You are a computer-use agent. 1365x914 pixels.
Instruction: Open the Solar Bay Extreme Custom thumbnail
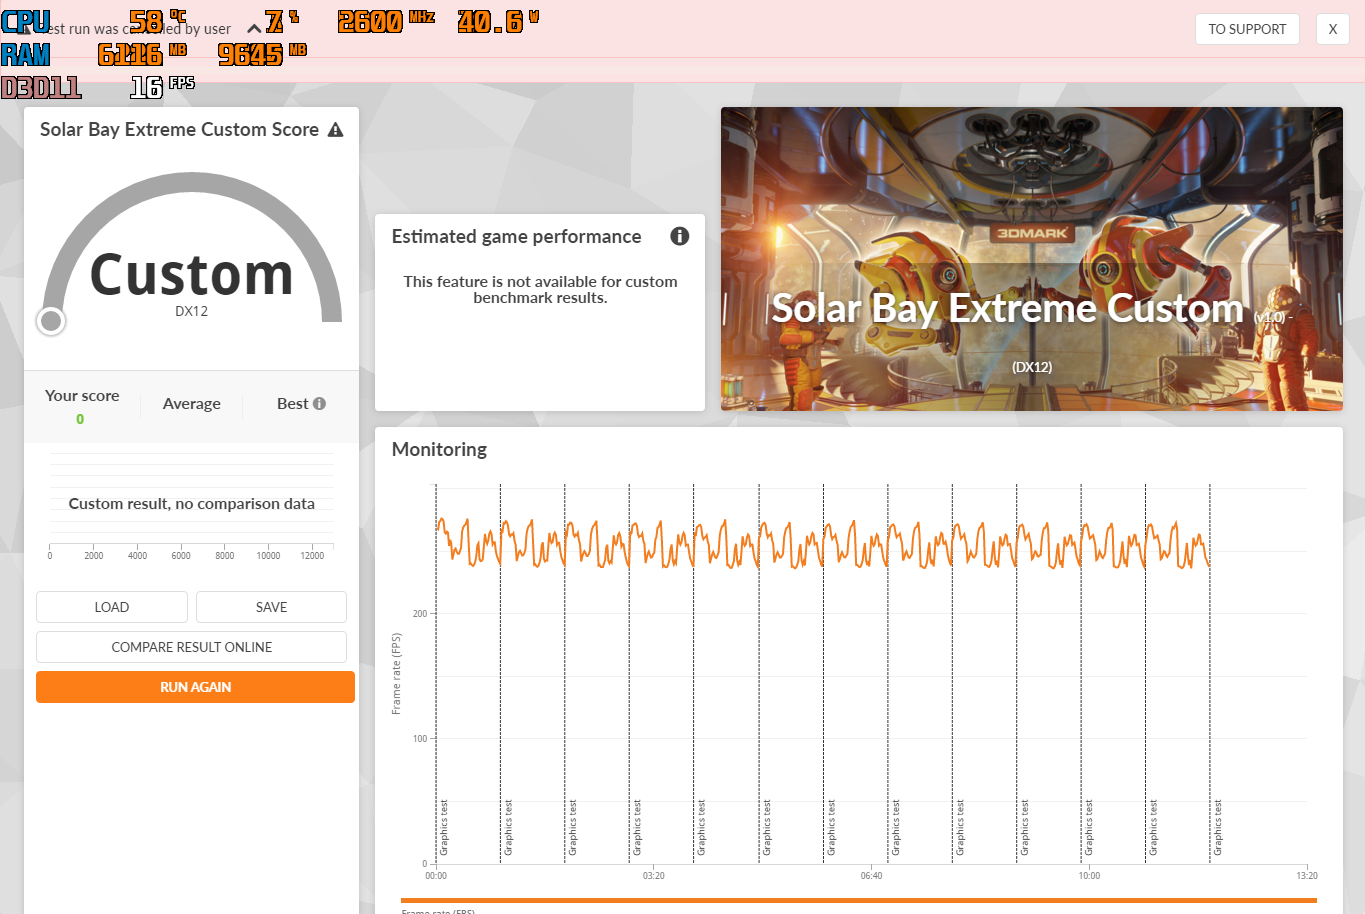(1031, 259)
